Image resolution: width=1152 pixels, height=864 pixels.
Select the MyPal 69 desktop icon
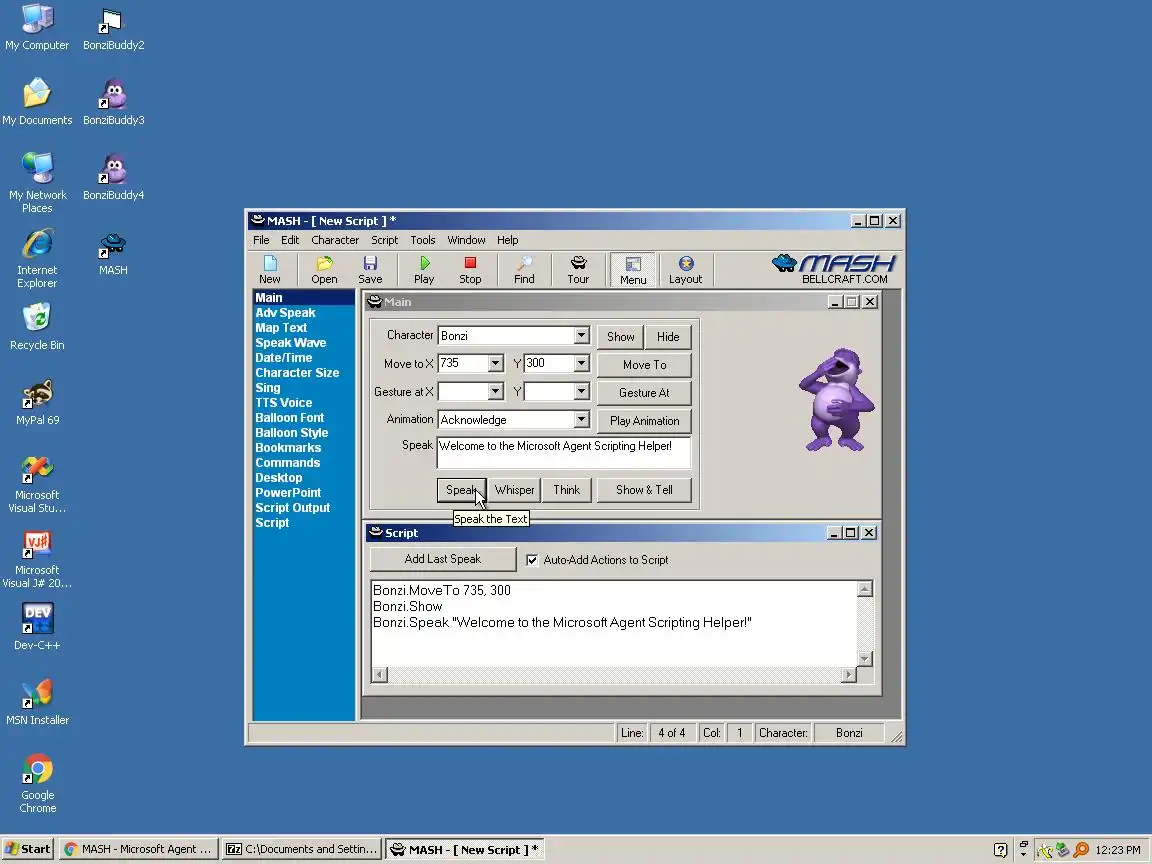click(37, 403)
